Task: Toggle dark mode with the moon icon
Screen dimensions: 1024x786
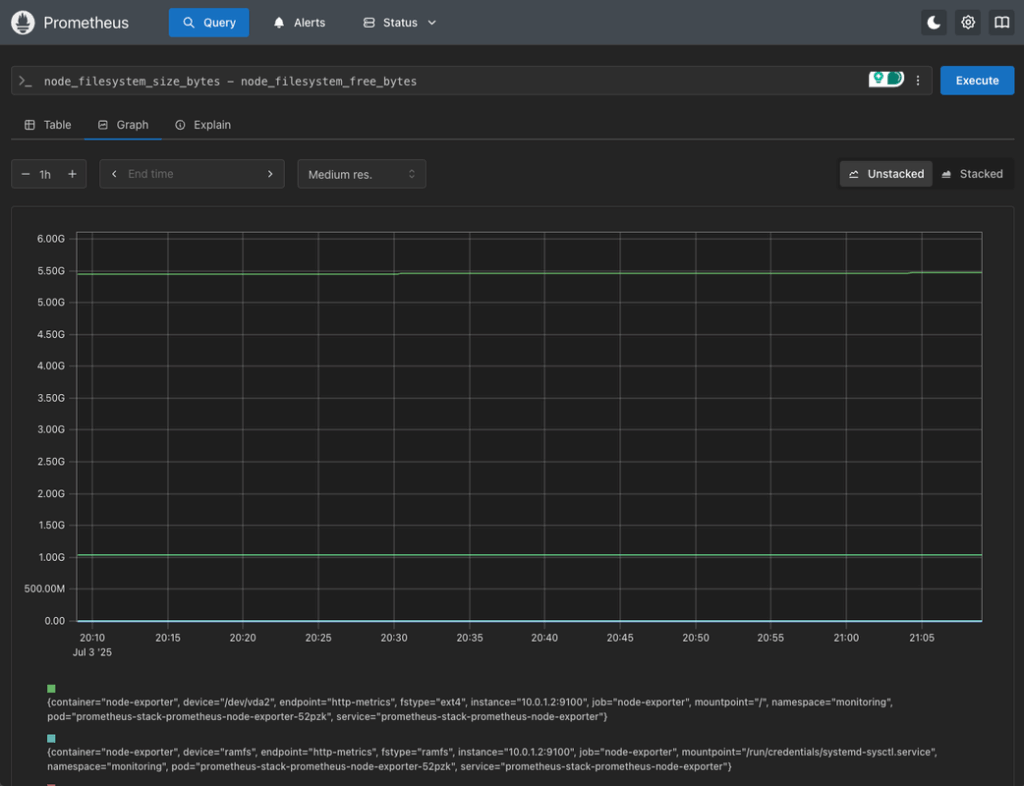Action: pyautogui.click(x=933, y=22)
